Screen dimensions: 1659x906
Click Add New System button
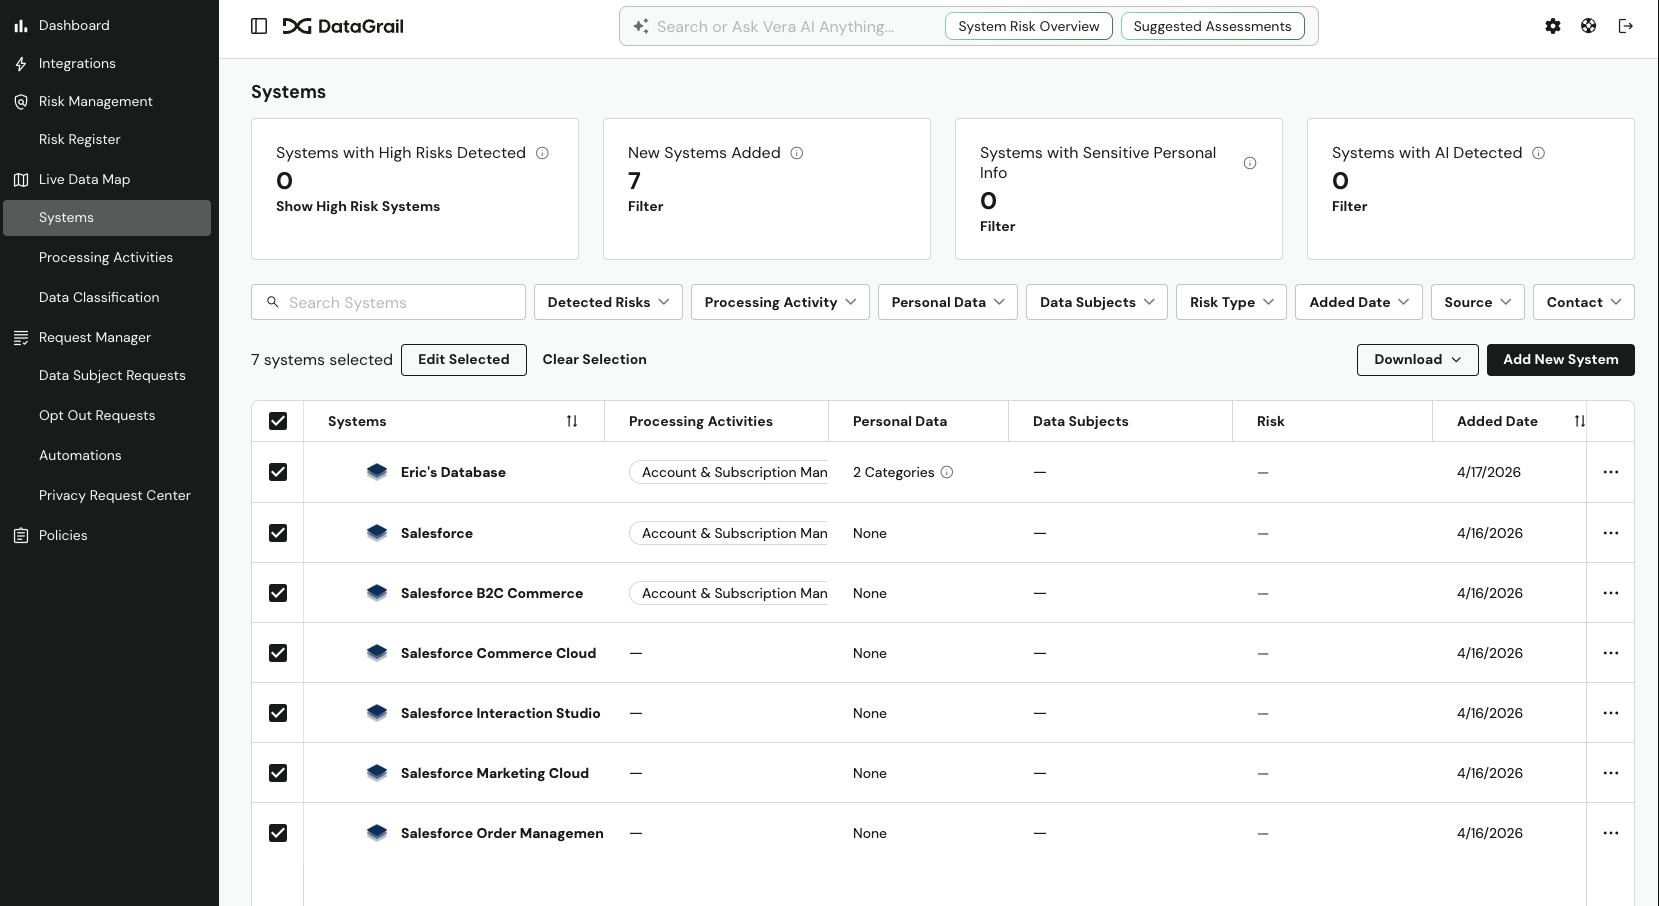coord(1561,360)
